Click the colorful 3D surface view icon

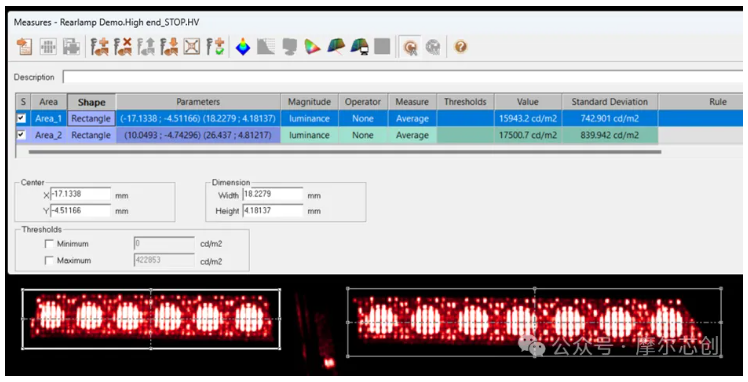(336, 47)
